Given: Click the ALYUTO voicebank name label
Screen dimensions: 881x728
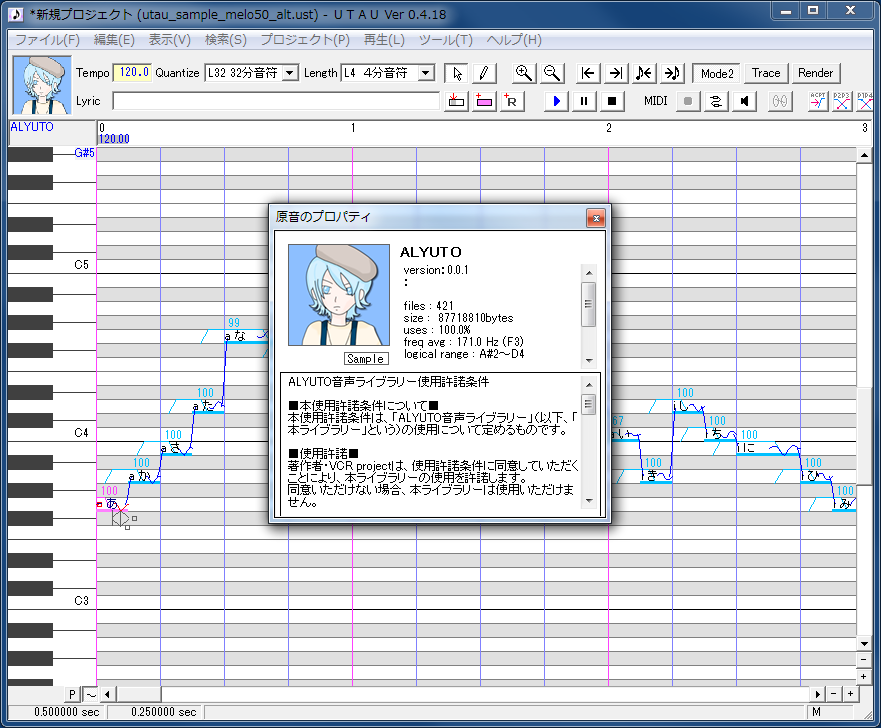Looking at the screenshot, I should pyautogui.click(x=32, y=127).
